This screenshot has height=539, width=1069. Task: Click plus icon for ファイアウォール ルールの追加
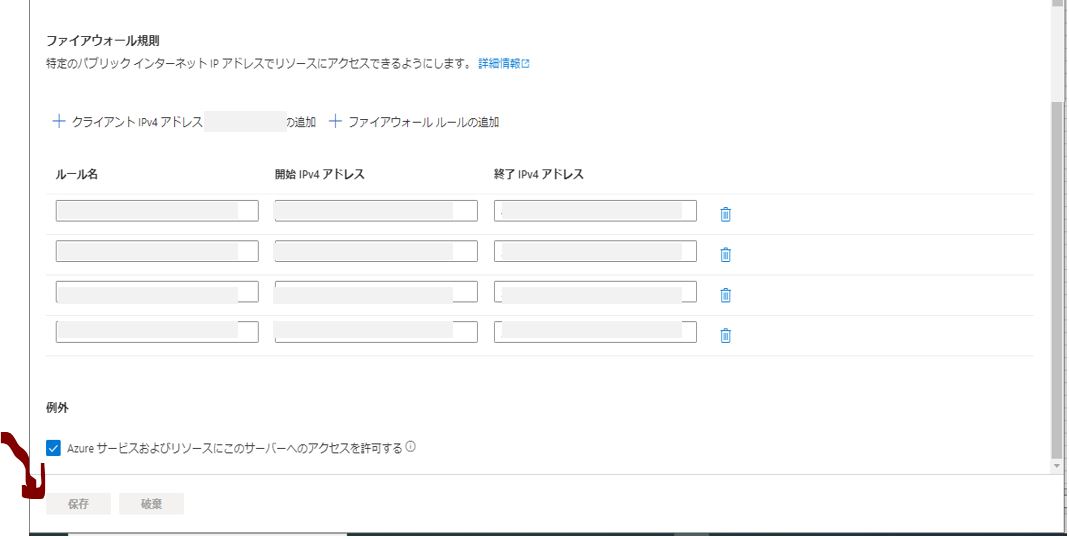pyautogui.click(x=335, y=122)
